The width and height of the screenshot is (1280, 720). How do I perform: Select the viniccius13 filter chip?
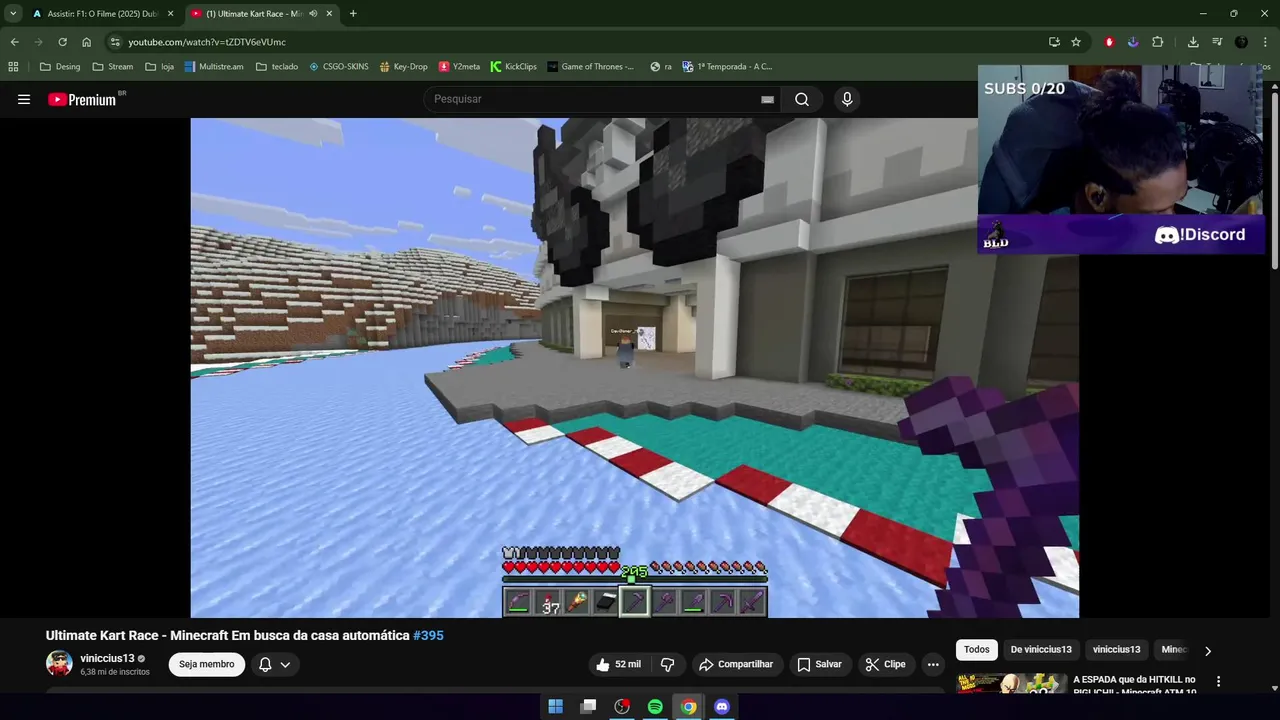[x=1116, y=650]
